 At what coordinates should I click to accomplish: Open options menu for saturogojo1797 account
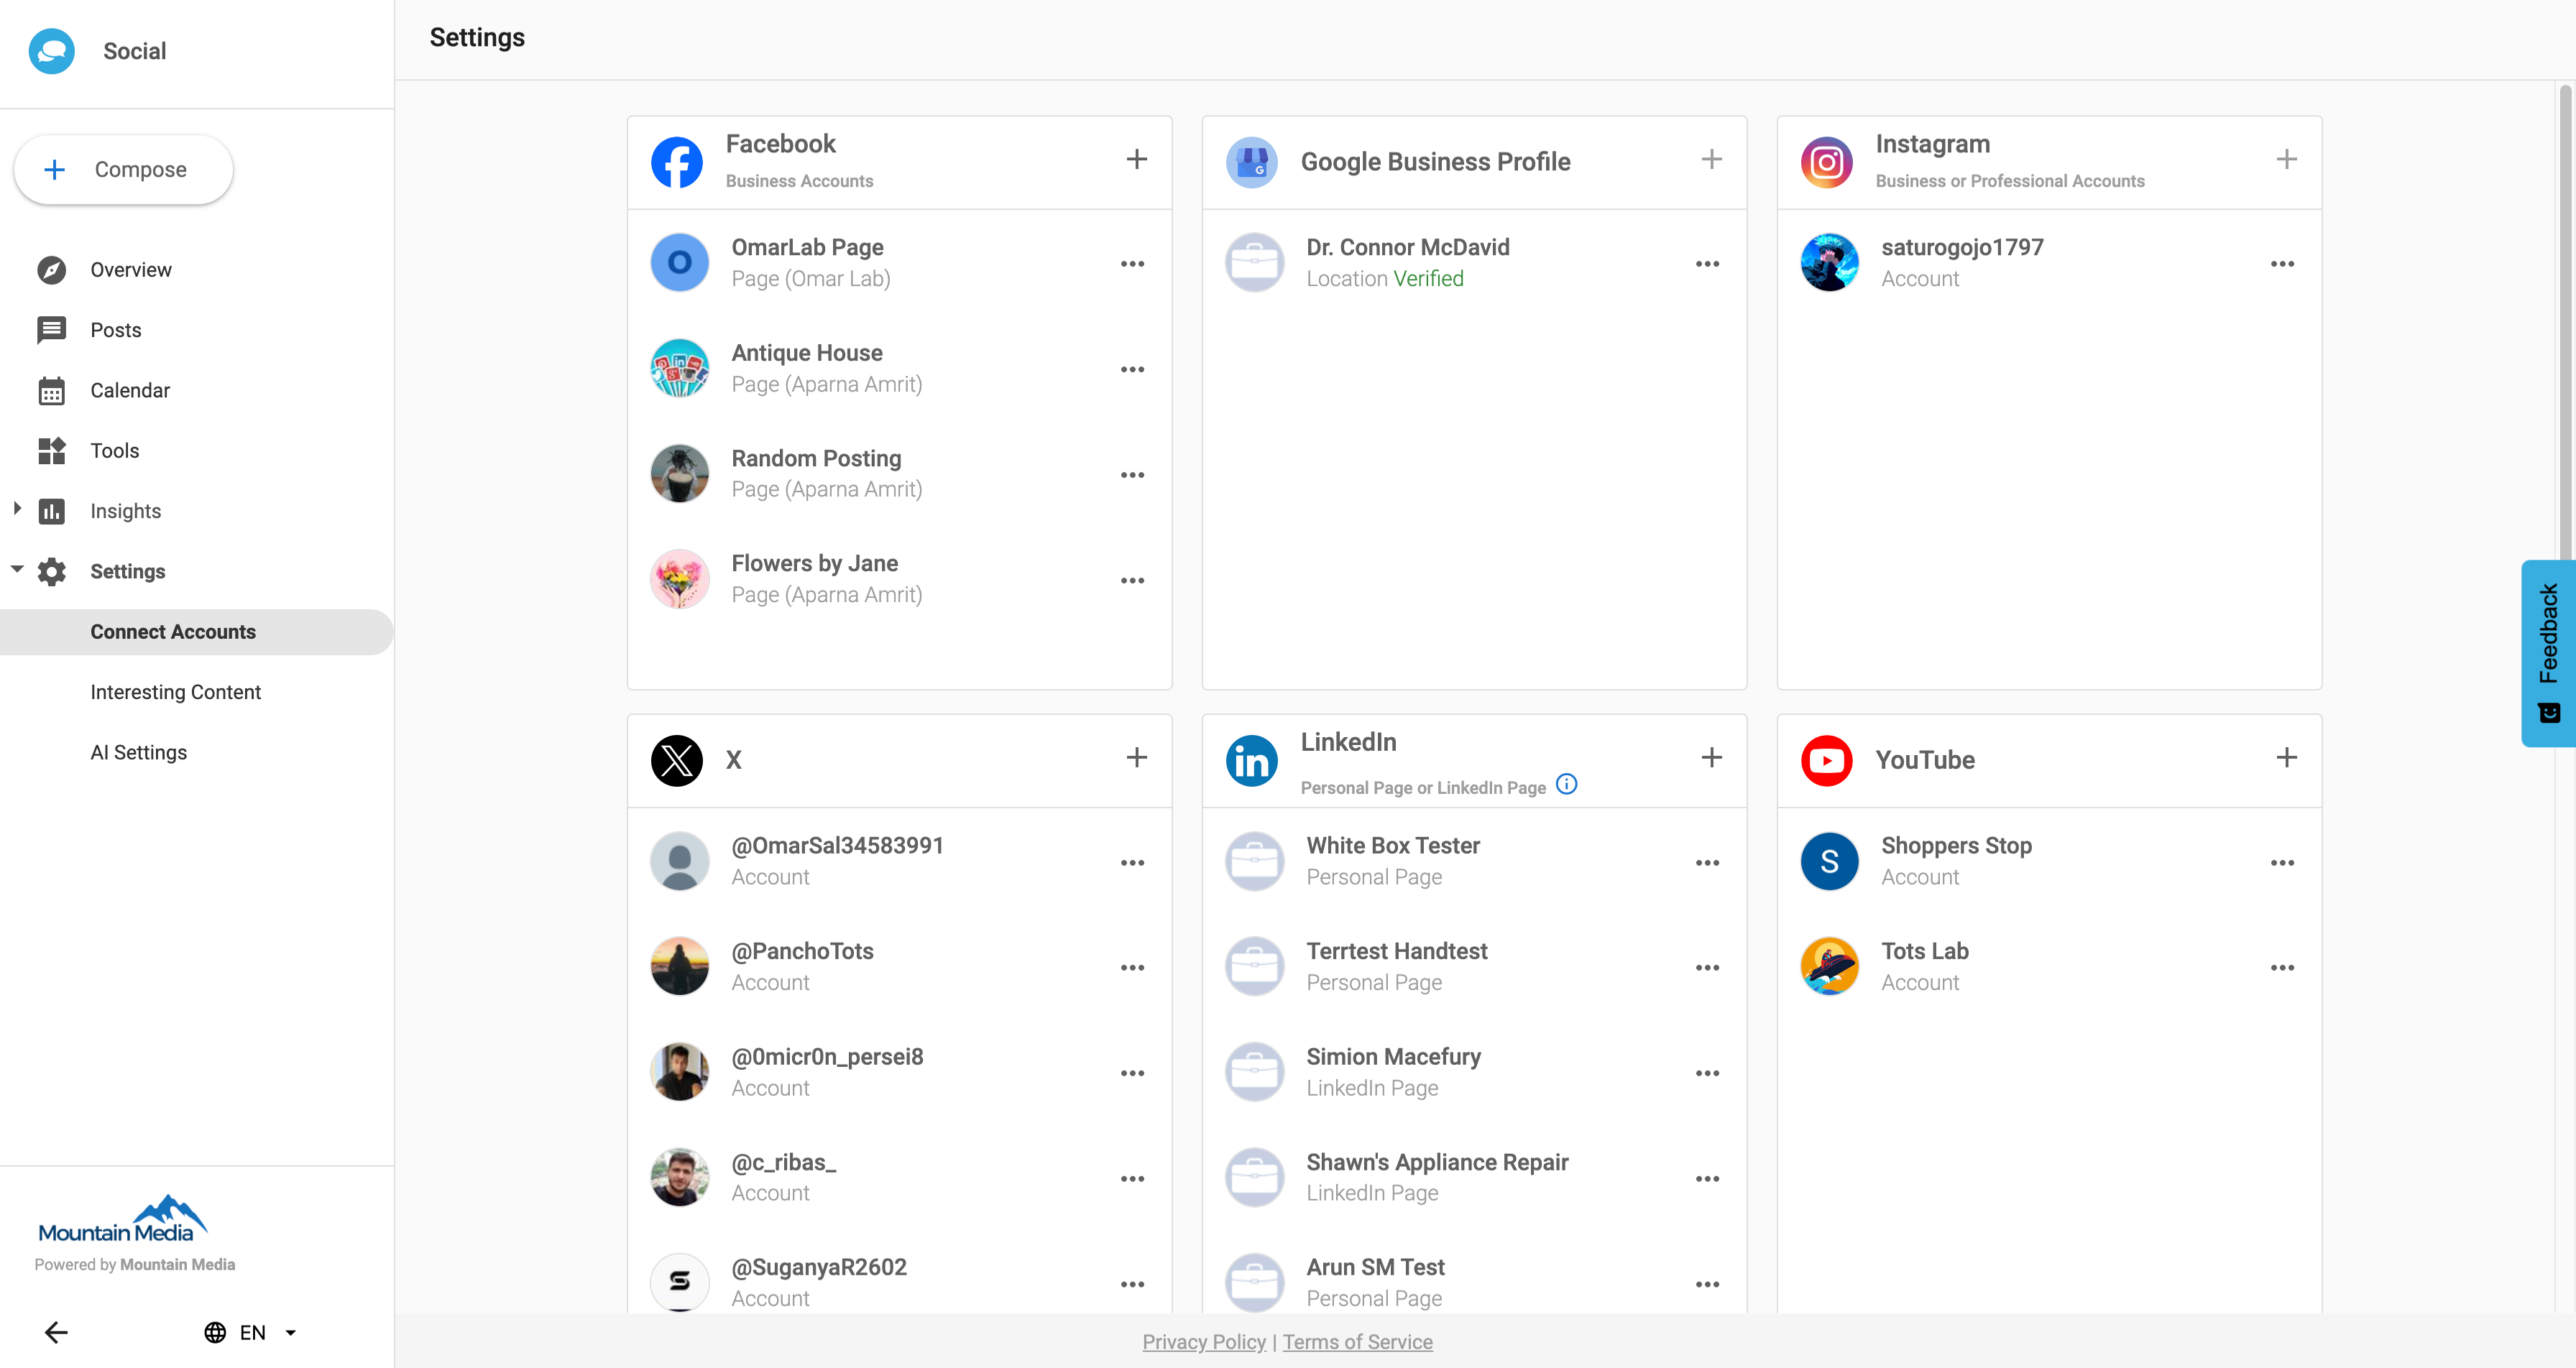click(2283, 263)
